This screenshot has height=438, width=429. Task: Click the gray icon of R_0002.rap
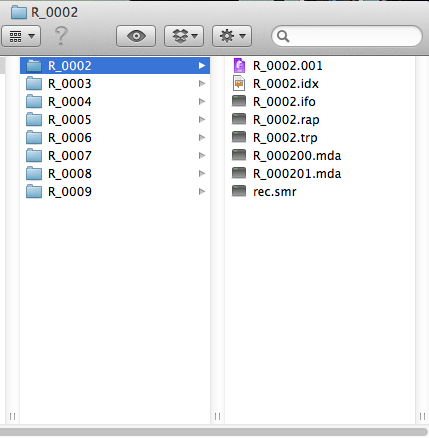tap(239, 119)
